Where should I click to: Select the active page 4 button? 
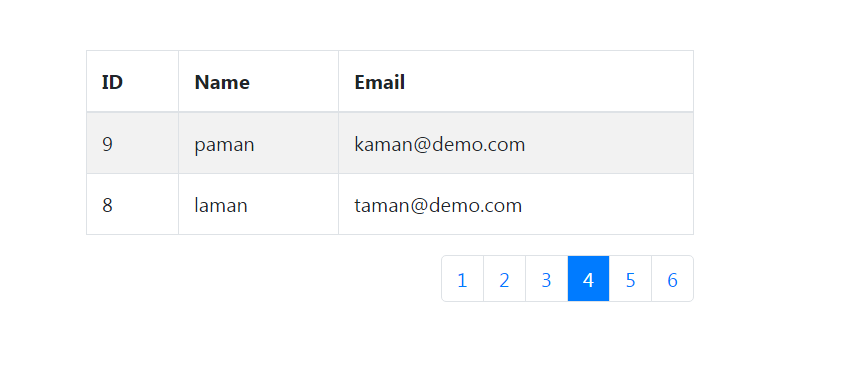tap(589, 278)
